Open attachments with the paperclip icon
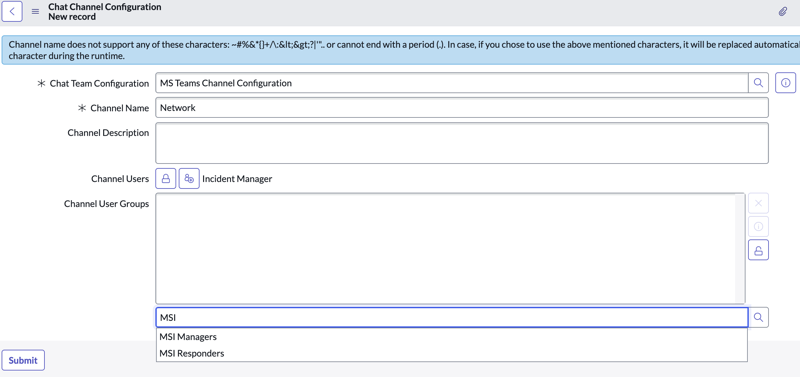The height and width of the screenshot is (377, 800). click(783, 11)
